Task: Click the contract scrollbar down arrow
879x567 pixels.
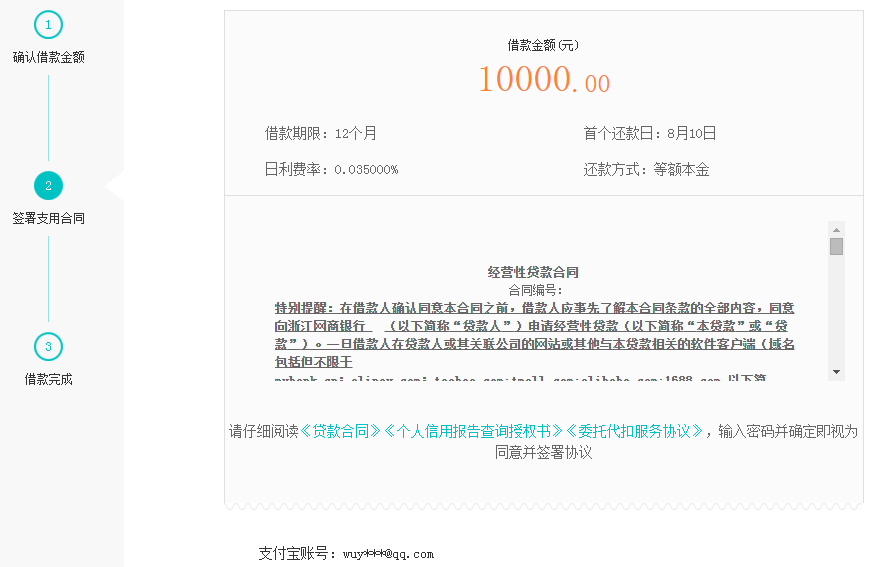Action: point(836,372)
